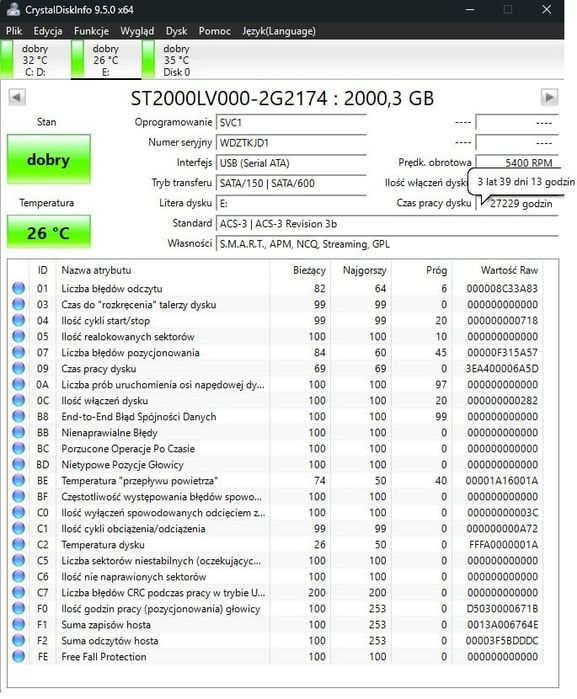Open the Edycja menu

pos(48,31)
